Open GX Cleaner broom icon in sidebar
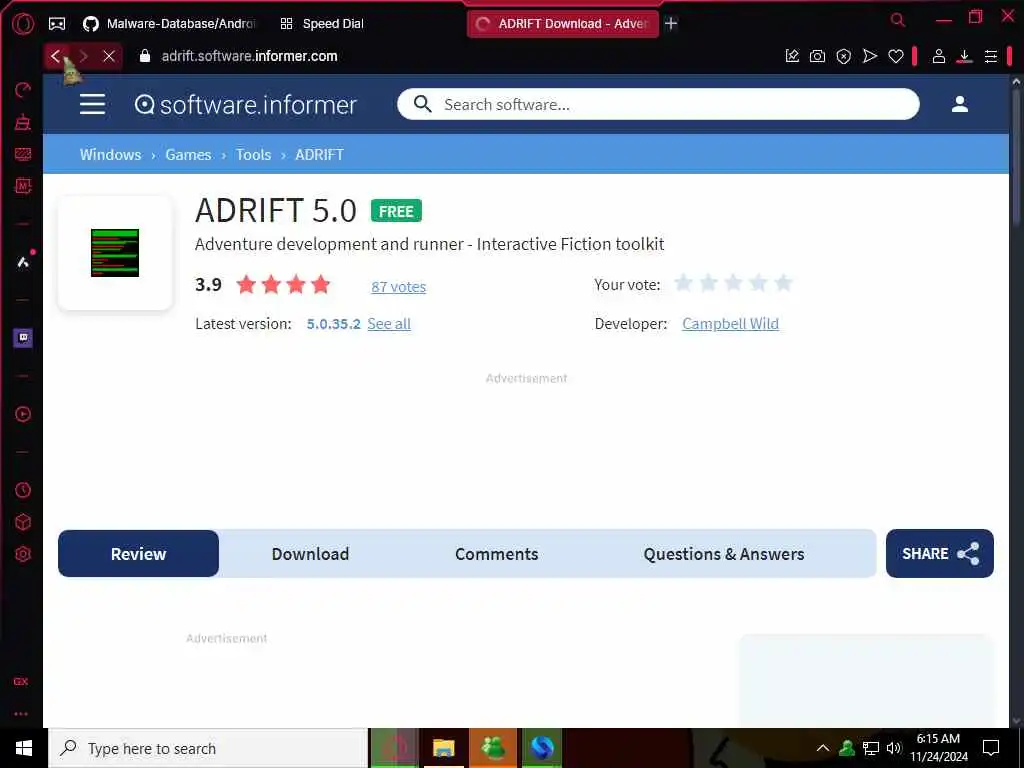The width and height of the screenshot is (1024, 768). [23, 122]
